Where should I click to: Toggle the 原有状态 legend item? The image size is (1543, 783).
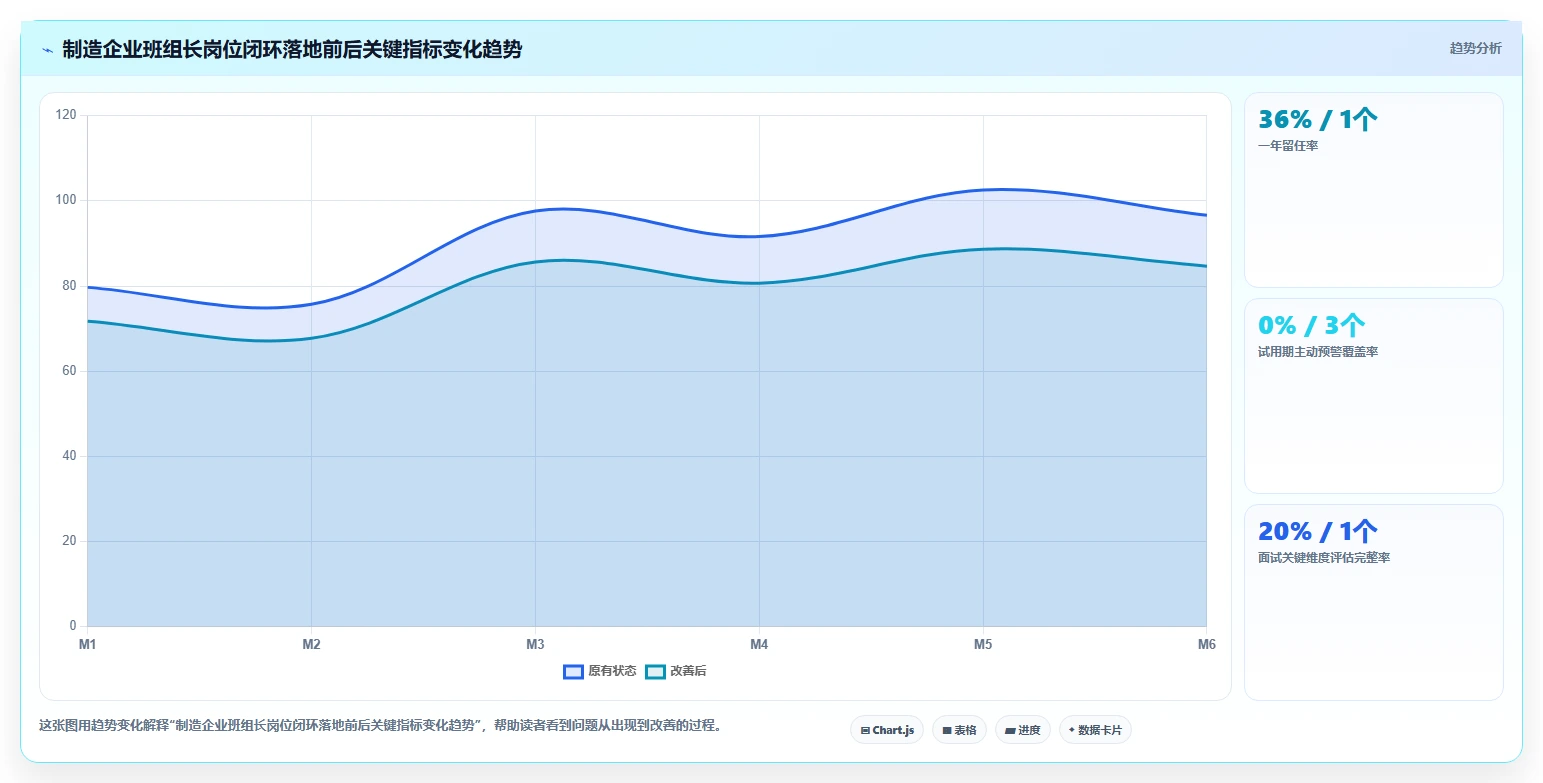600,671
